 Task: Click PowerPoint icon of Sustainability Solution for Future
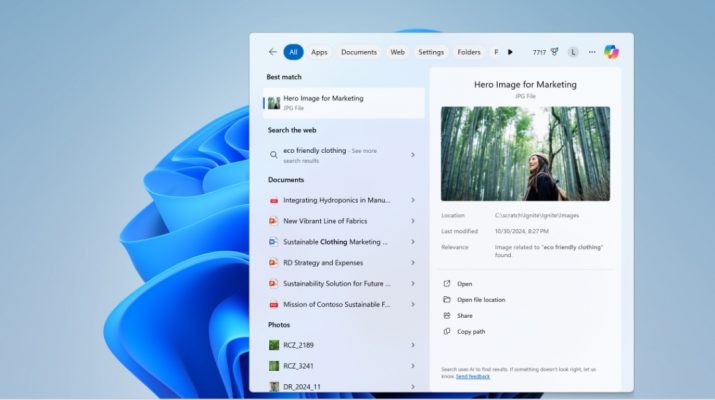tap(273, 283)
